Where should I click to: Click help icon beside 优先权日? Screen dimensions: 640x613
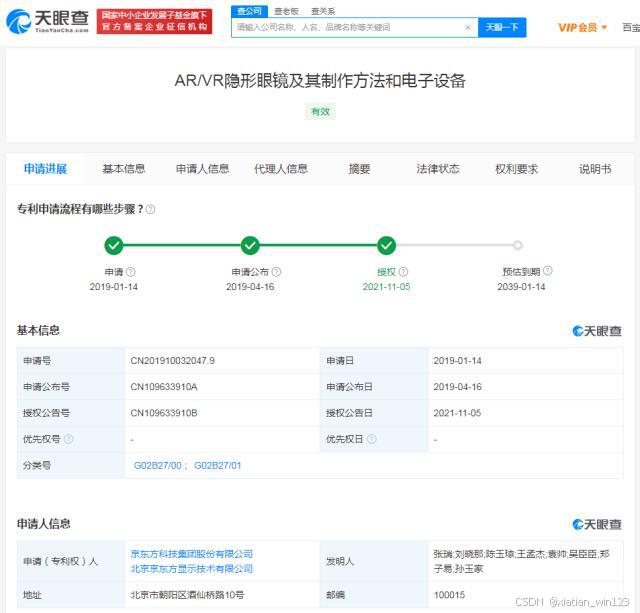click(371, 439)
